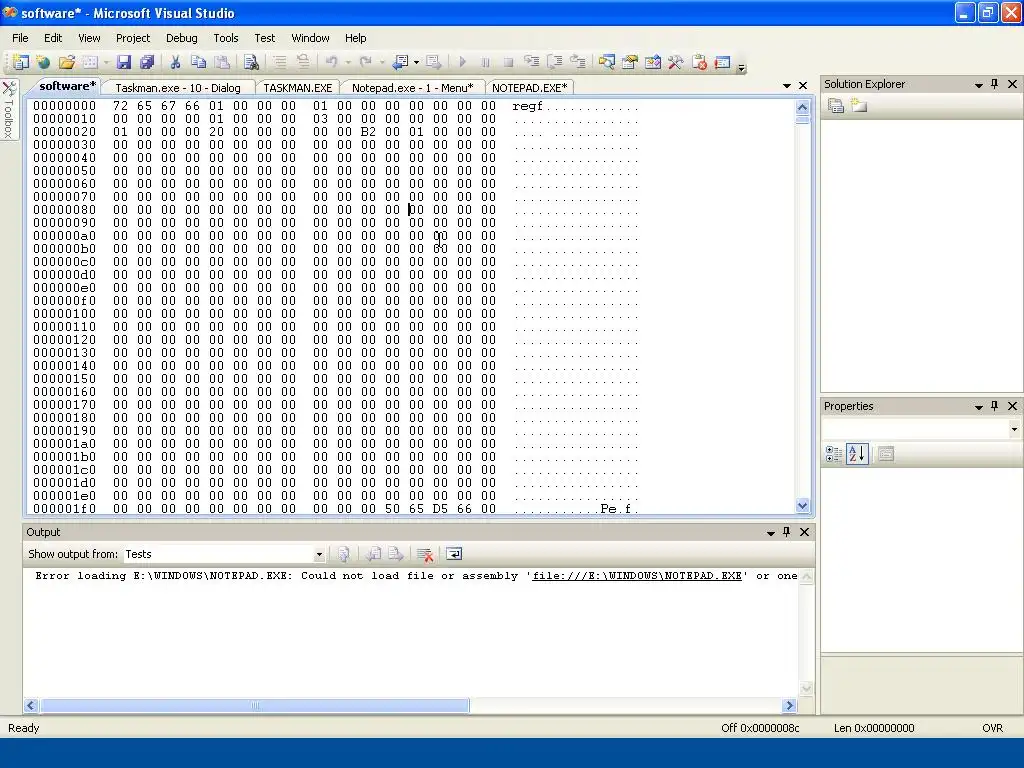The image size is (1024, 768).
Task: Open the collapsed Toolbox side tab
Action: coord(9,109)
